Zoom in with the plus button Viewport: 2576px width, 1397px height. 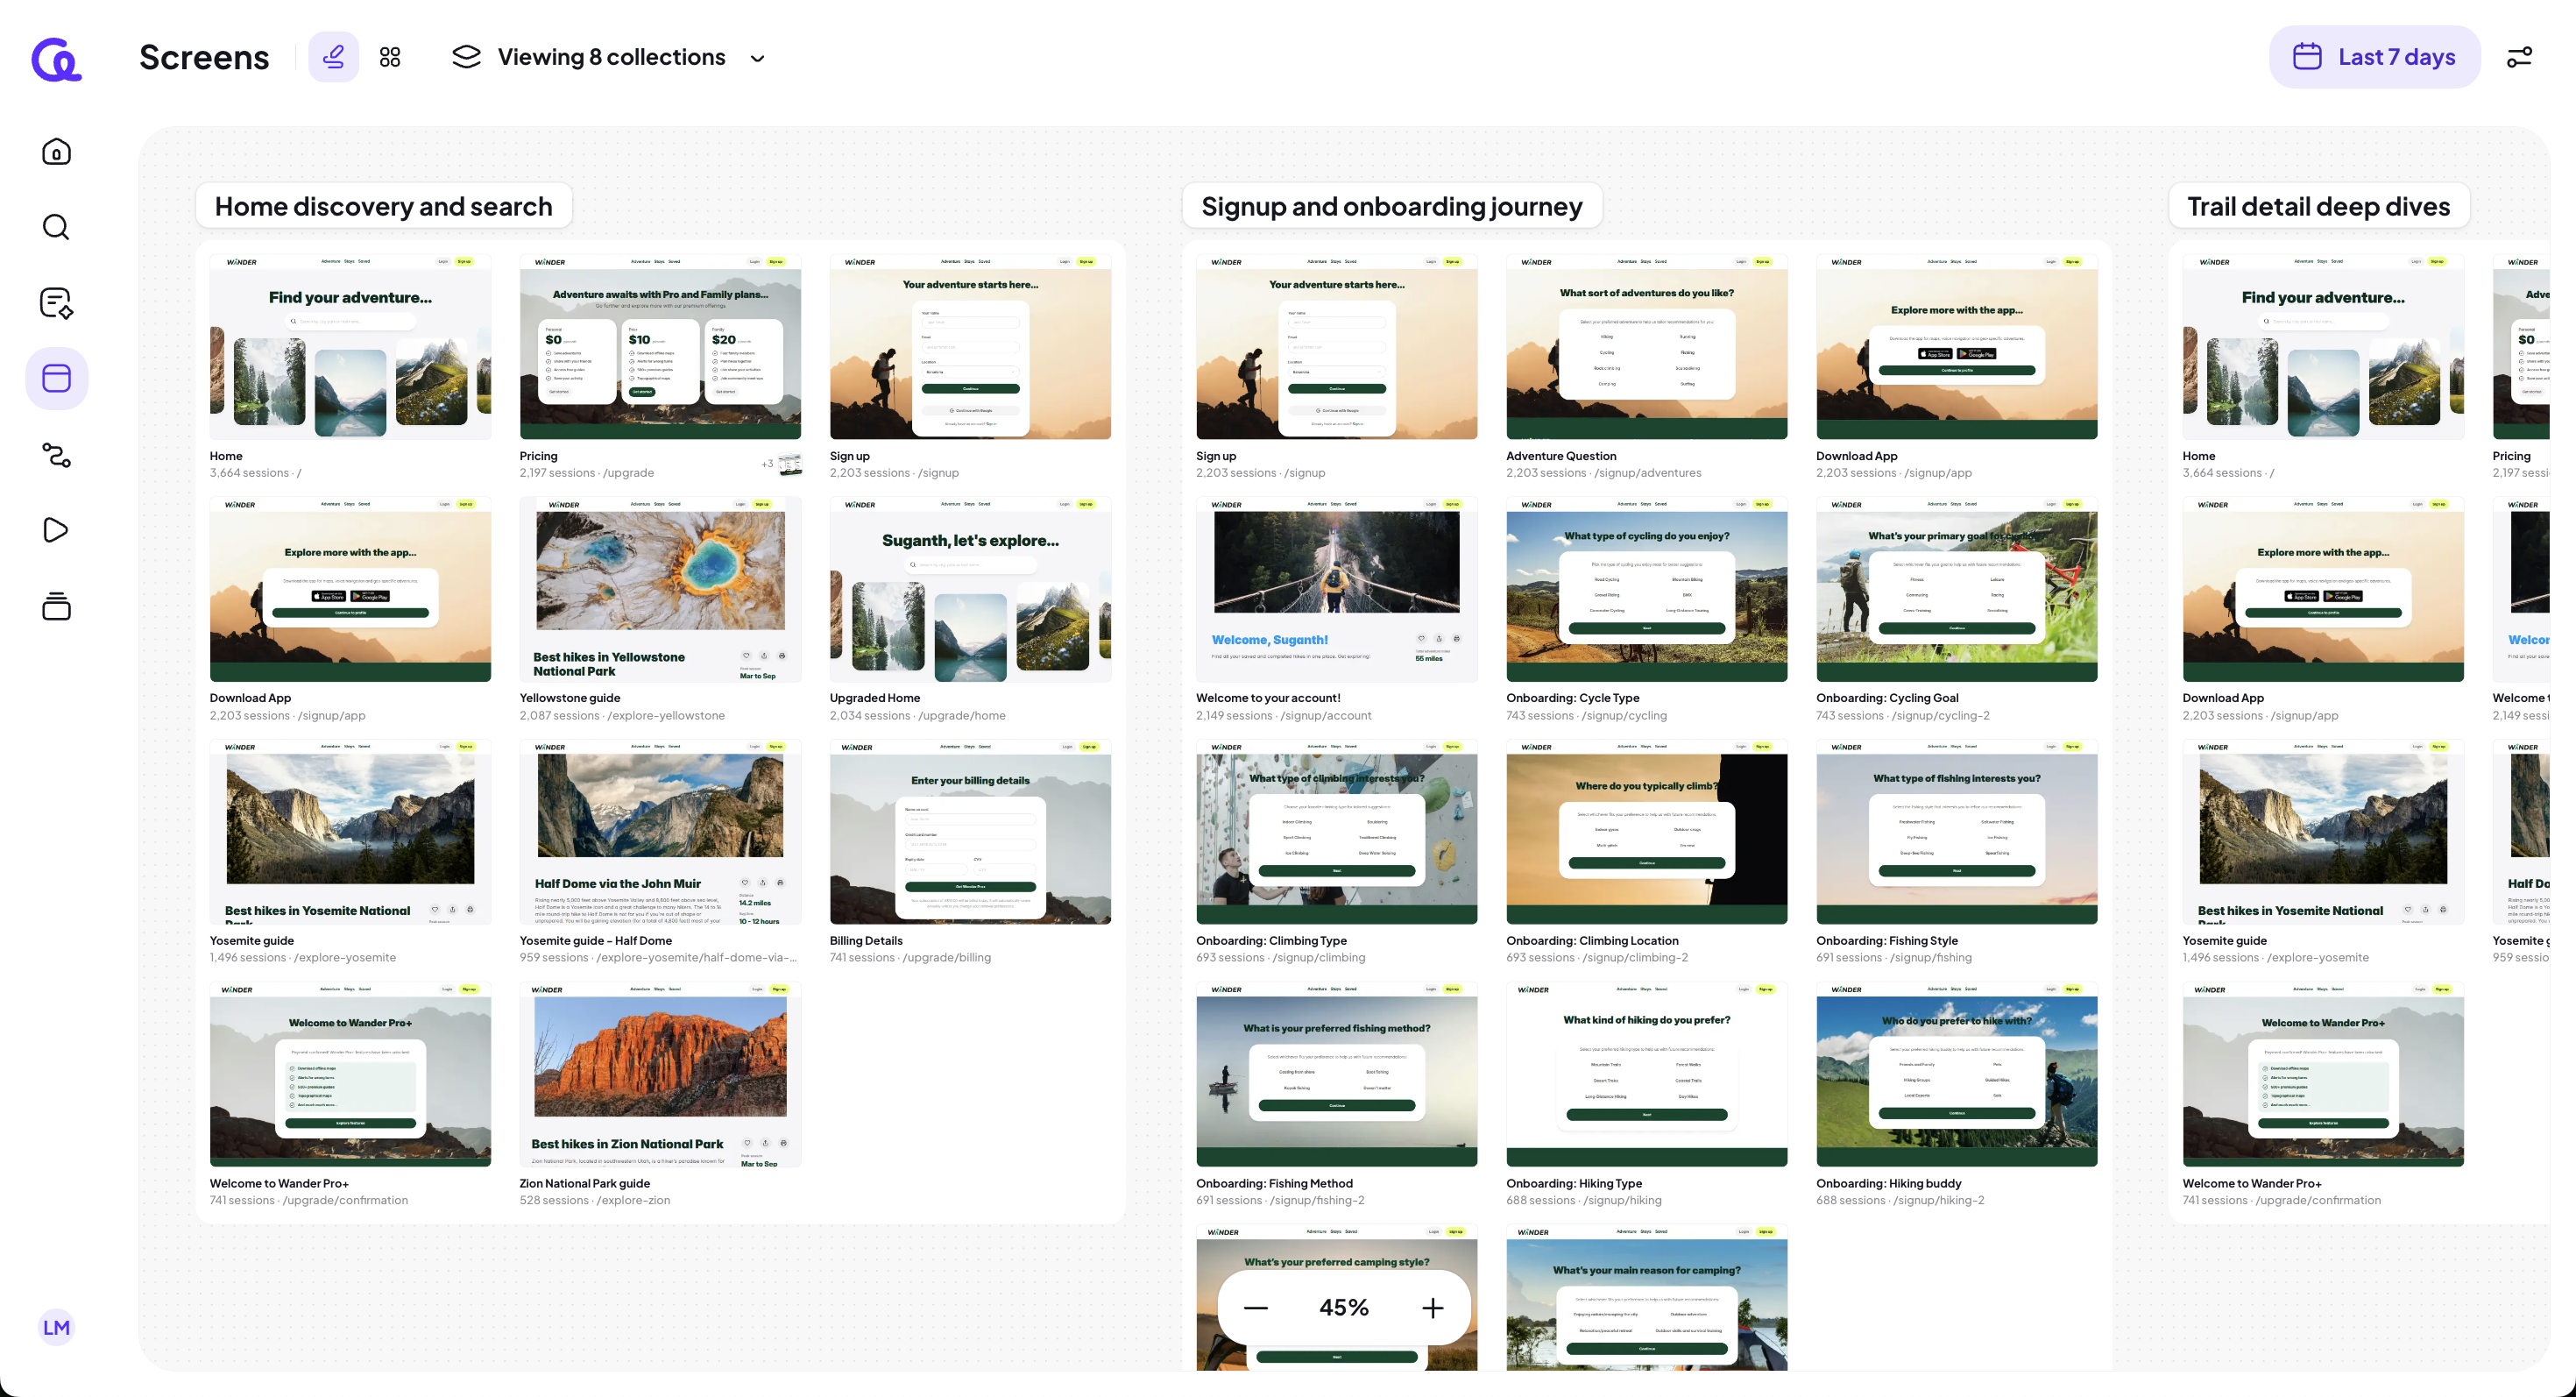(x=1432, y=1308)
